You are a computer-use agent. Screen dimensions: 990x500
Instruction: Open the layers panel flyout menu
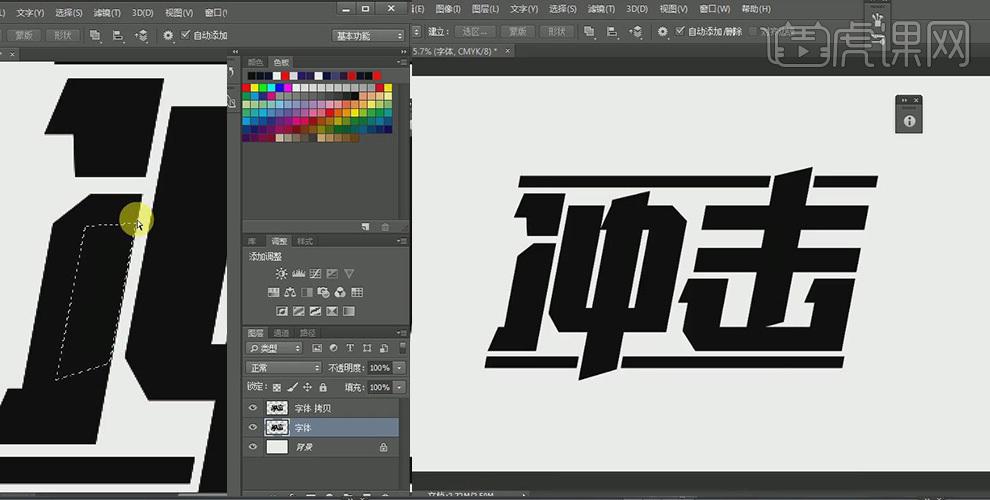(403, 333)
